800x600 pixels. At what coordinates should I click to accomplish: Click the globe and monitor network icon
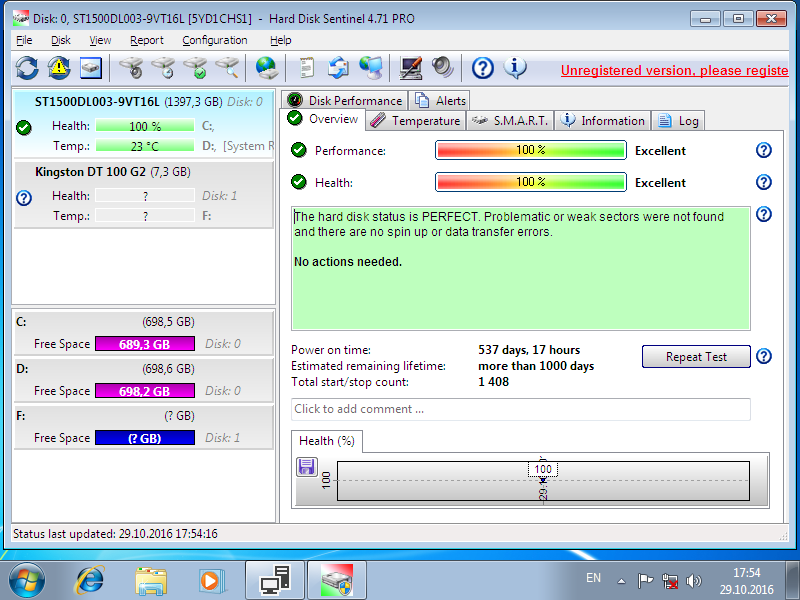point(370,68)
